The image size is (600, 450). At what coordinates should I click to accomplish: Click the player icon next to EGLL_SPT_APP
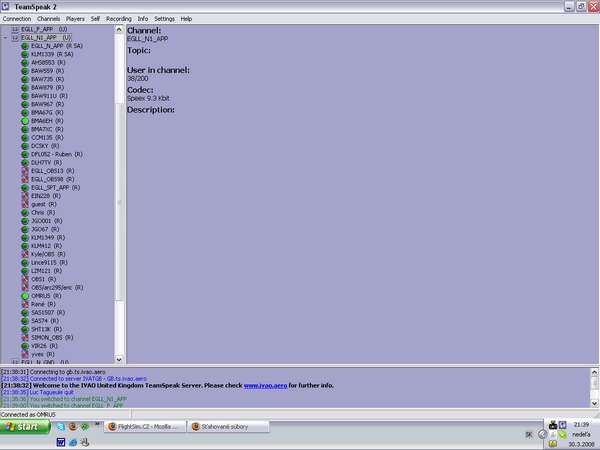click(x=25, y=188)
